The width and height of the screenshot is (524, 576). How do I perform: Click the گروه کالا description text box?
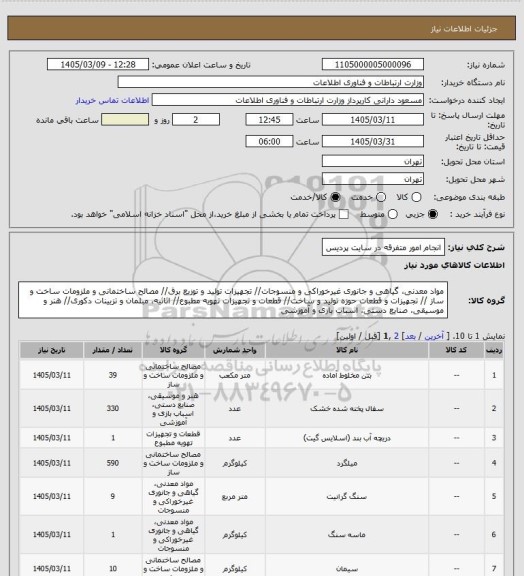[x=233, y=300]
